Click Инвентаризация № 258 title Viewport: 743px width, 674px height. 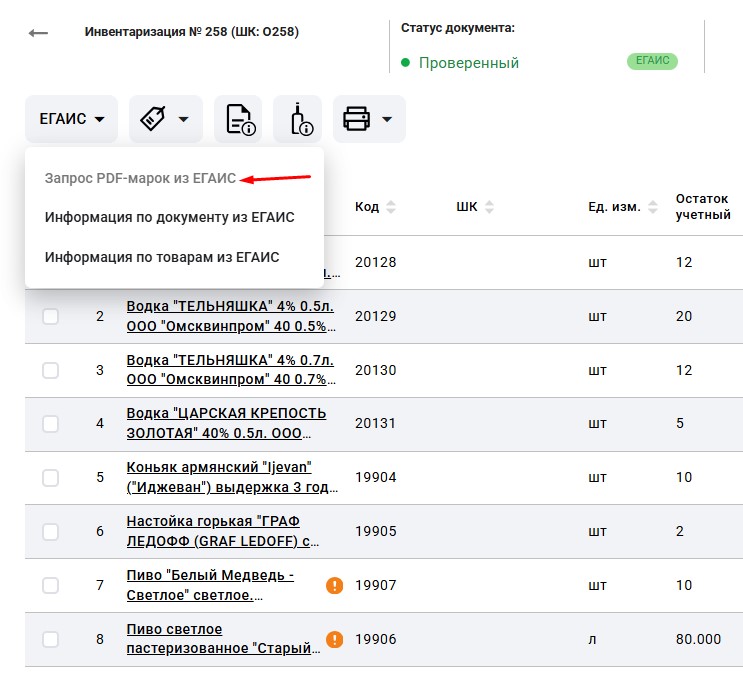(191, 32)
